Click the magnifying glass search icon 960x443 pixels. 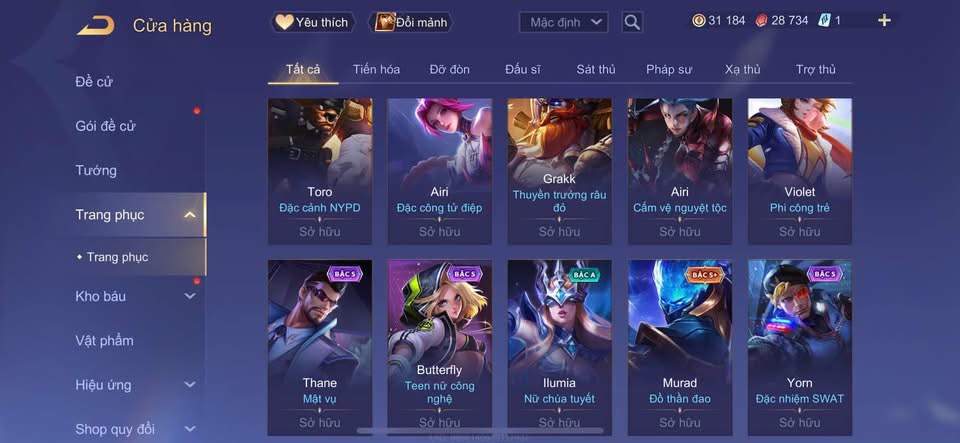pos(632,23)
